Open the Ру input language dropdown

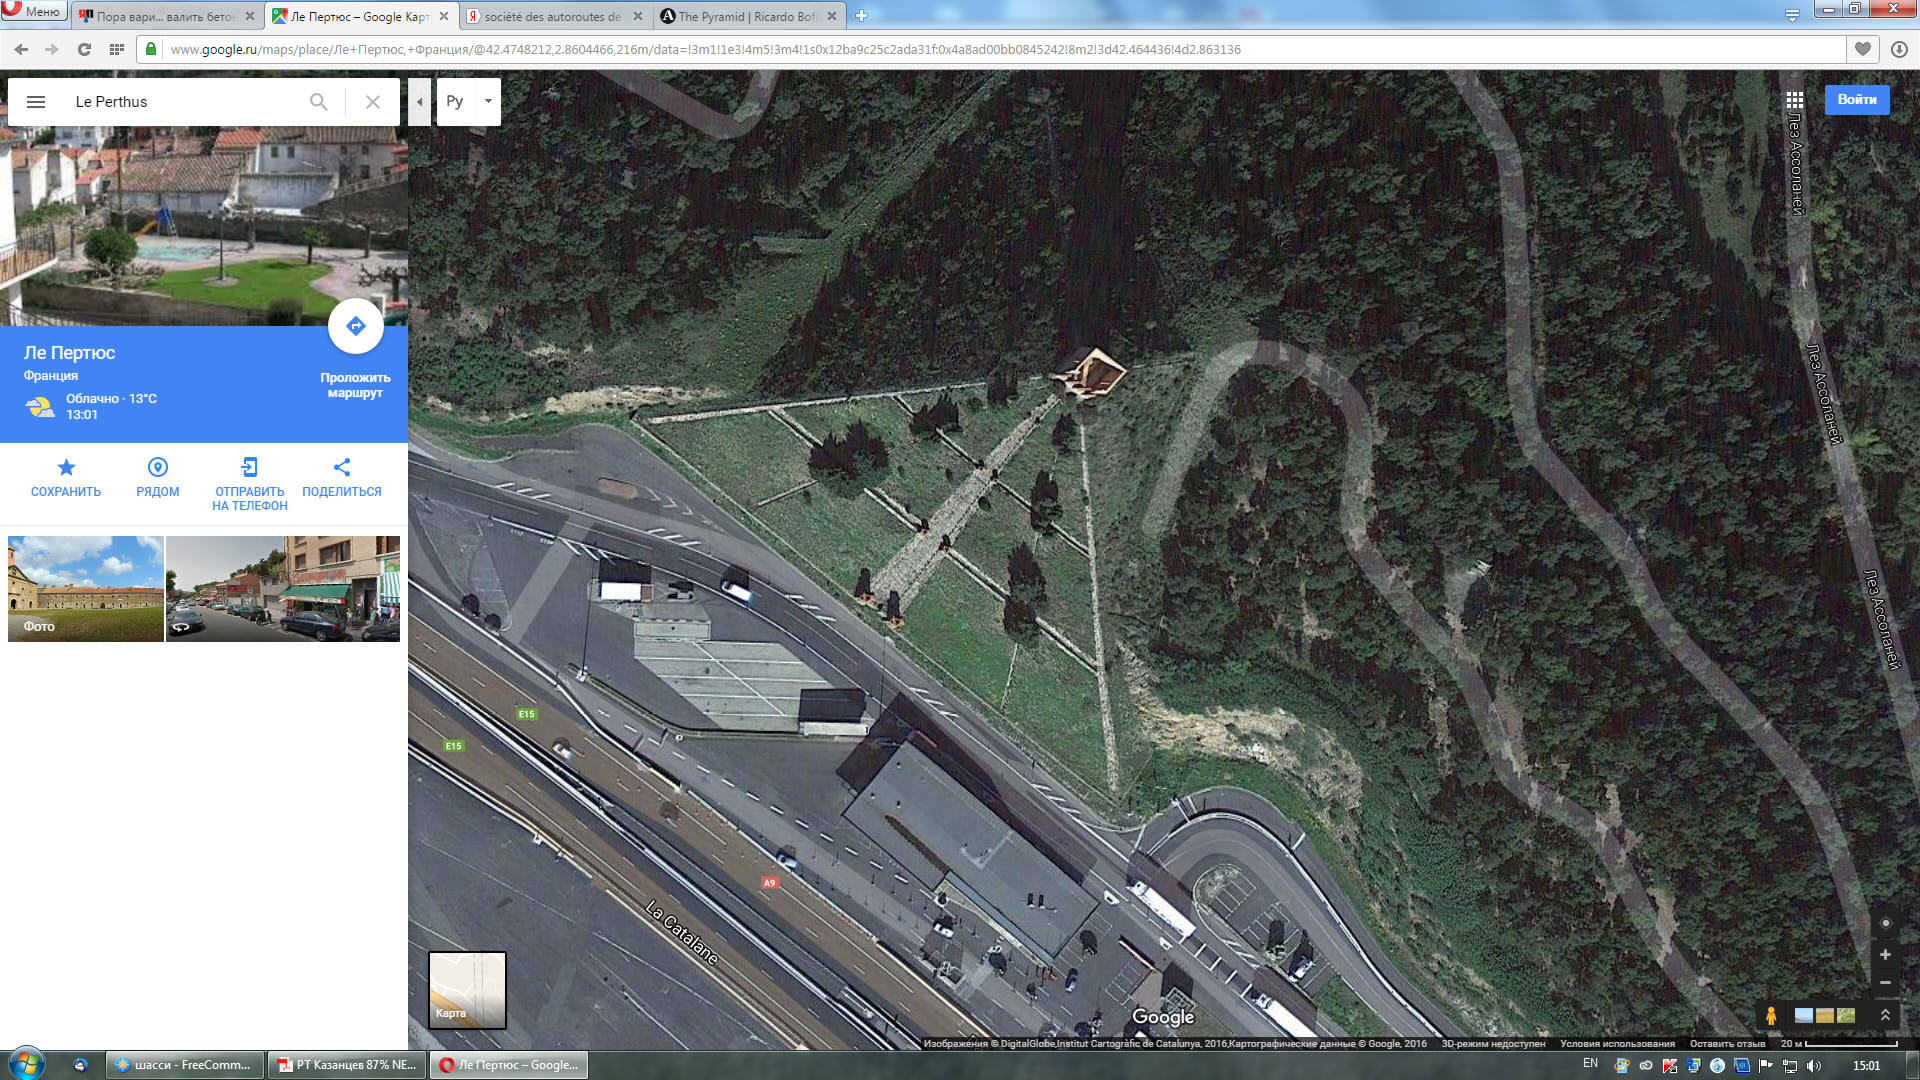pos(488,102)
